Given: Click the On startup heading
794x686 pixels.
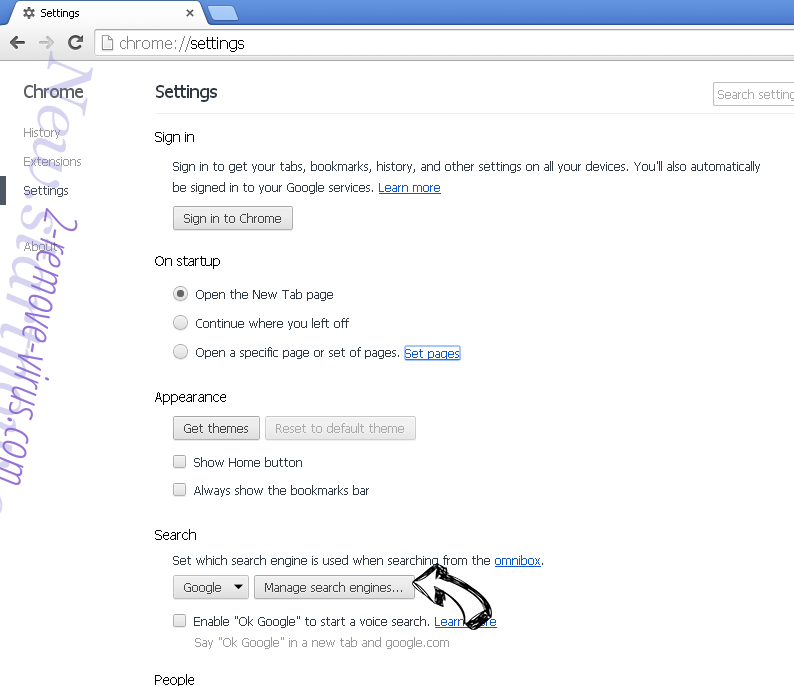Looking at the screenshot, I should click(187, 261).
